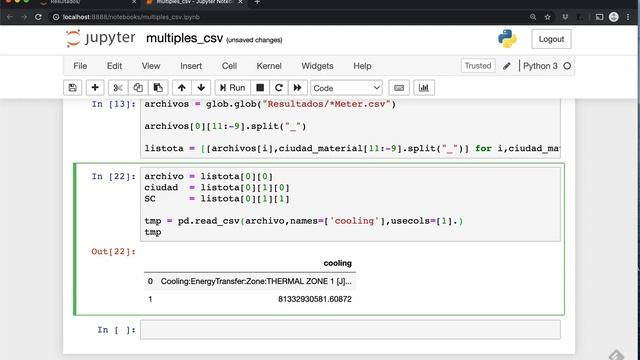Reload page in browser toolbar
Image resolution: width=640 pixels, height=360 pixels.
point(38,17)
